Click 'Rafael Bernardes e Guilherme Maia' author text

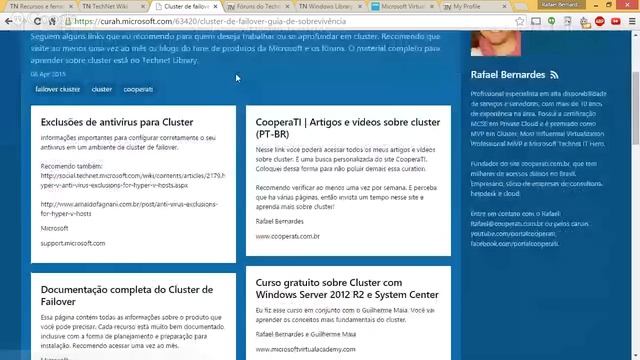tap(306, 334)
